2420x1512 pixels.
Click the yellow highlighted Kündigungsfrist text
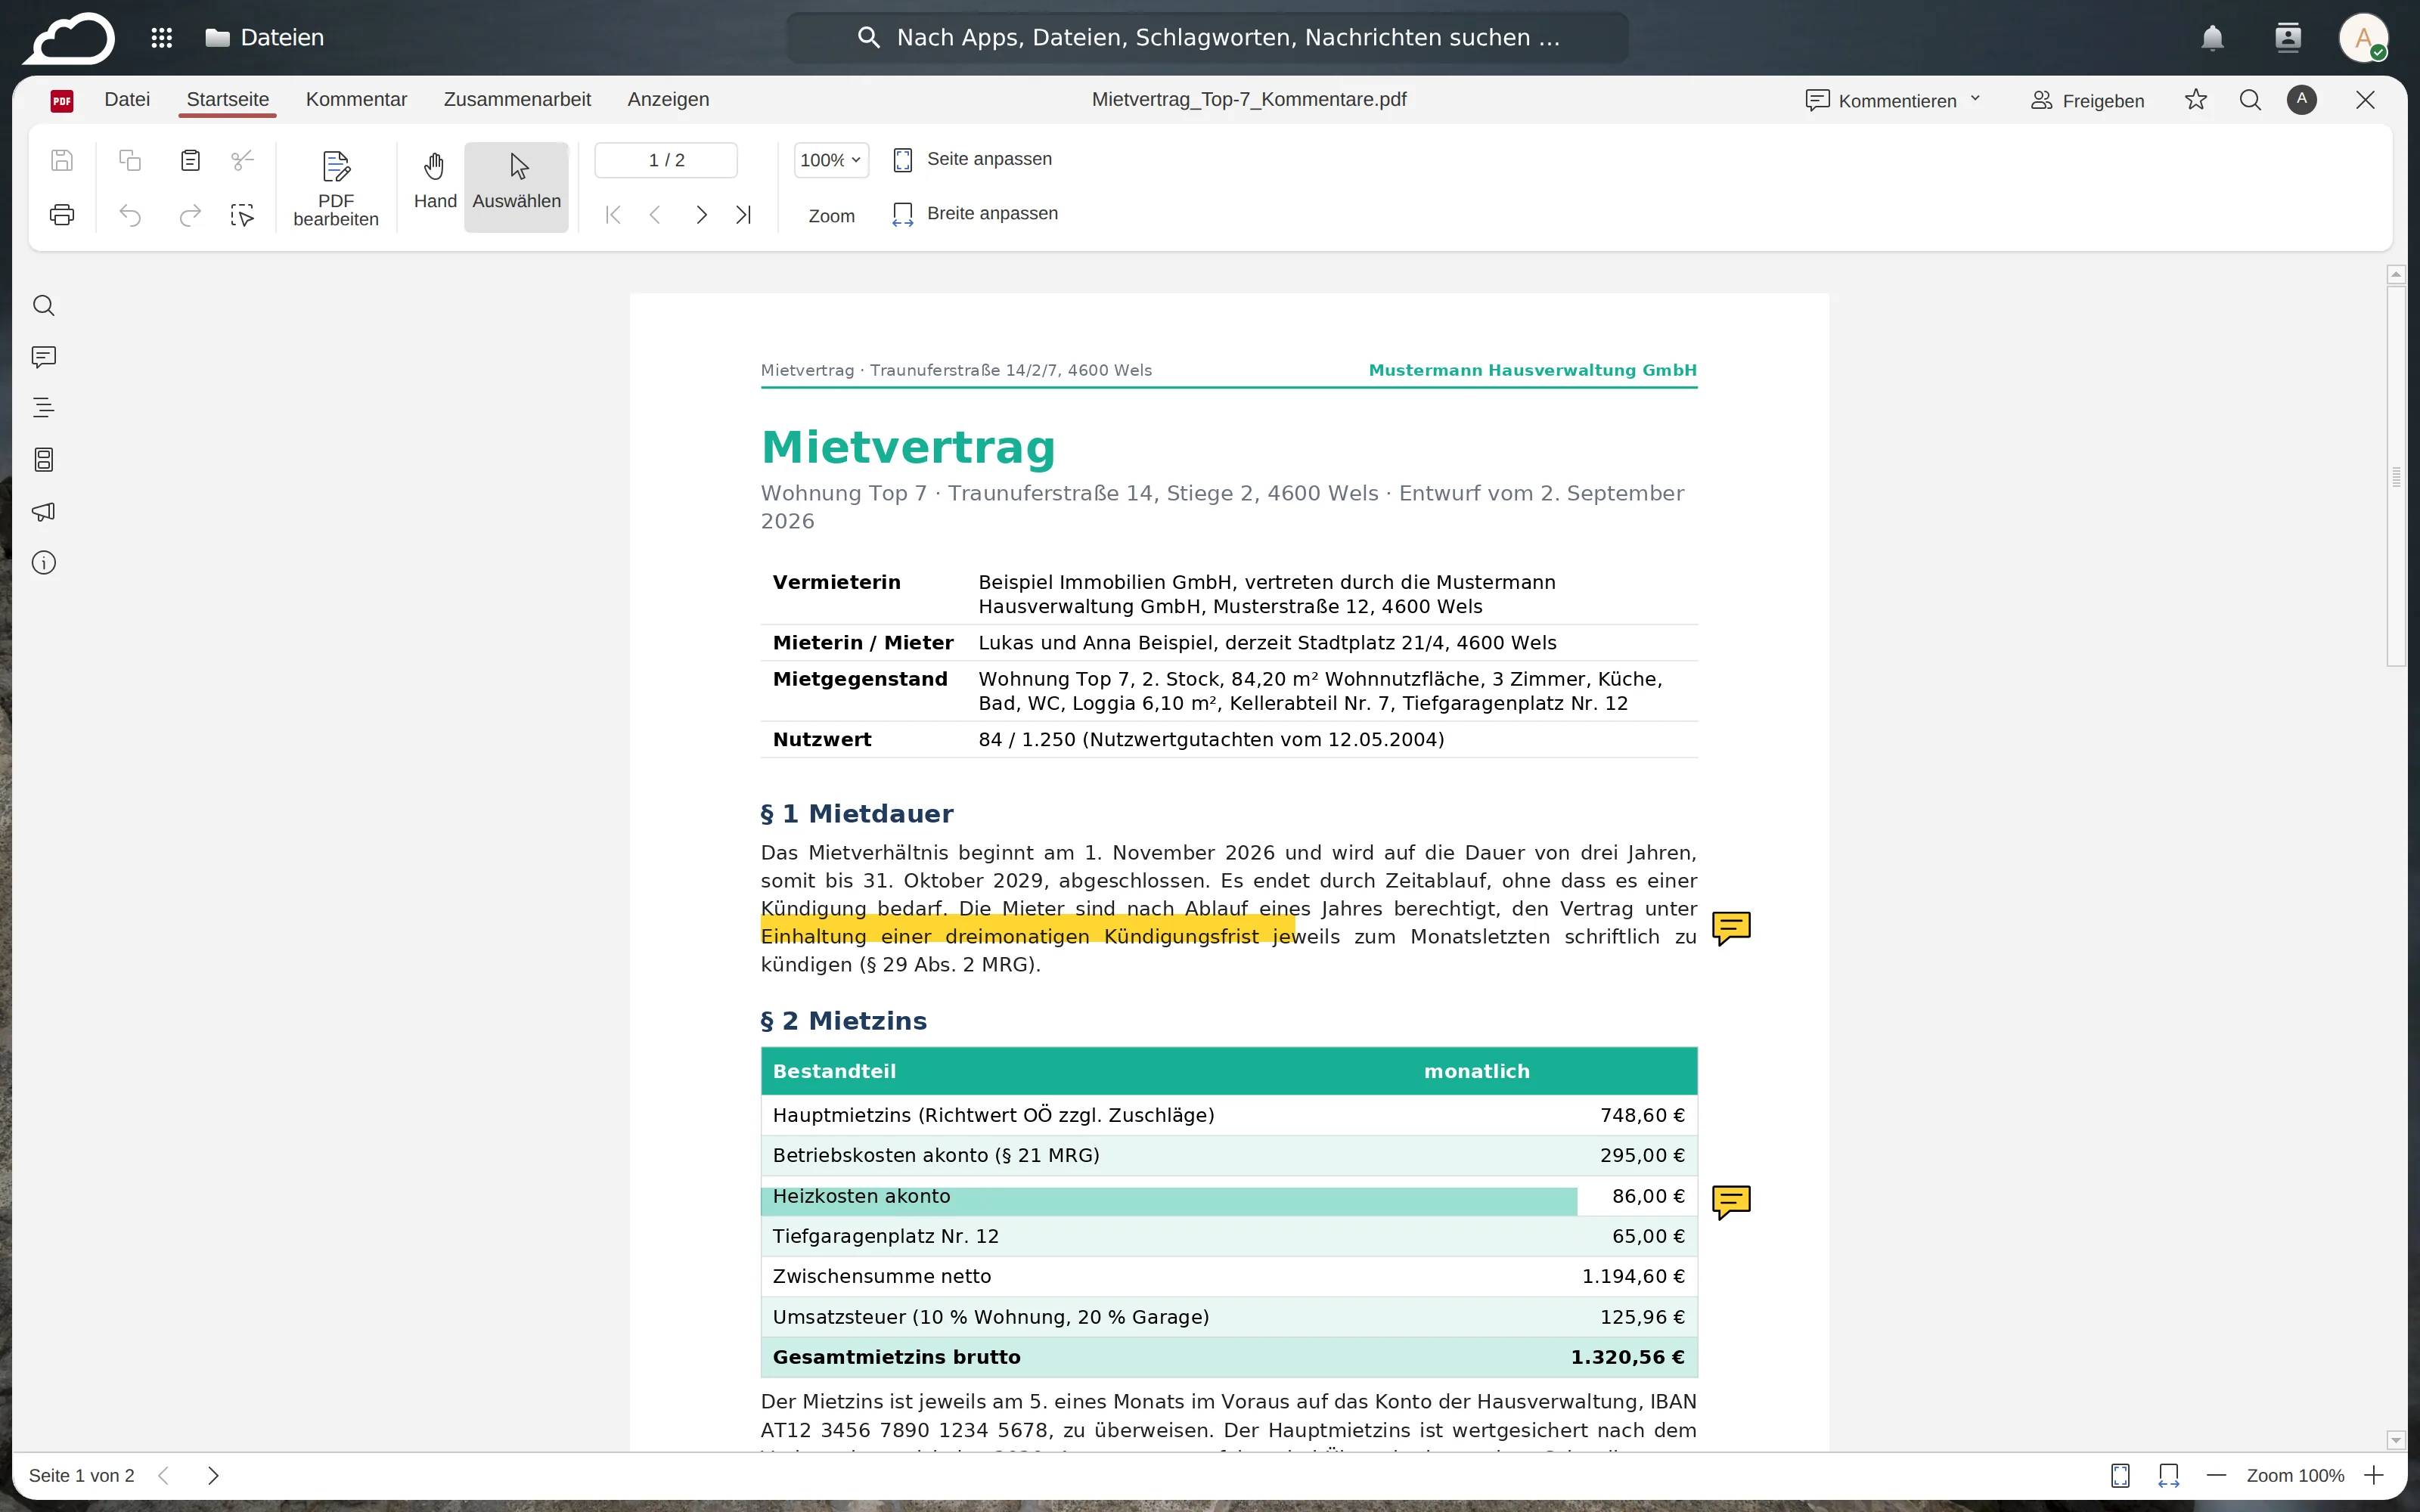(x=1028, y=930)
